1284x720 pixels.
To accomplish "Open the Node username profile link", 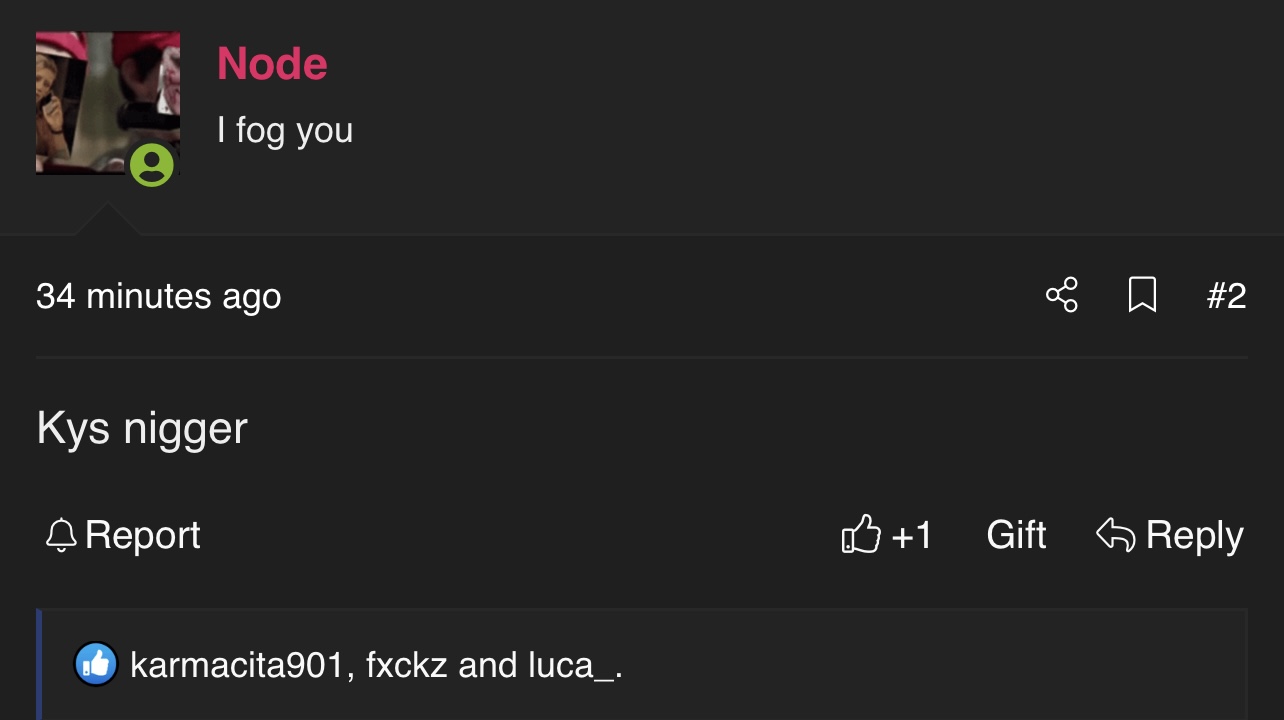I will pos(272,64).
